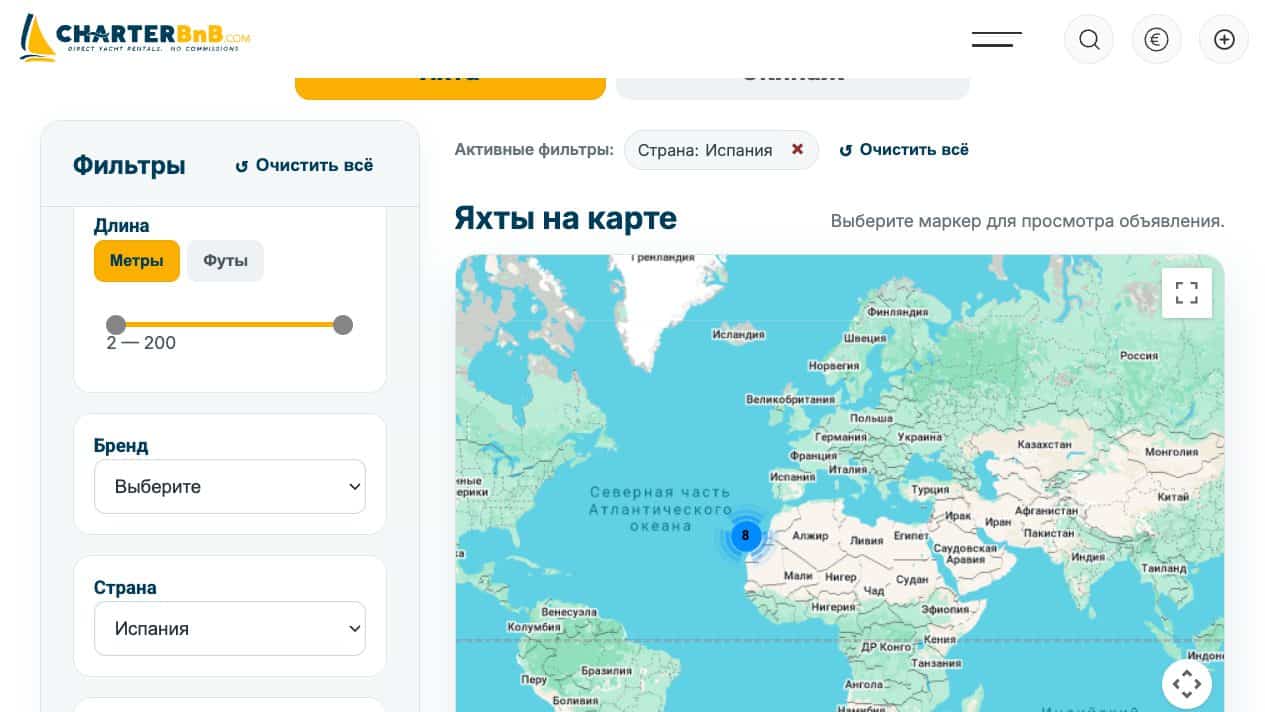1265x712 pixels.
Task: Click Очистить всё next to active filters
Action: pos(904,150)
